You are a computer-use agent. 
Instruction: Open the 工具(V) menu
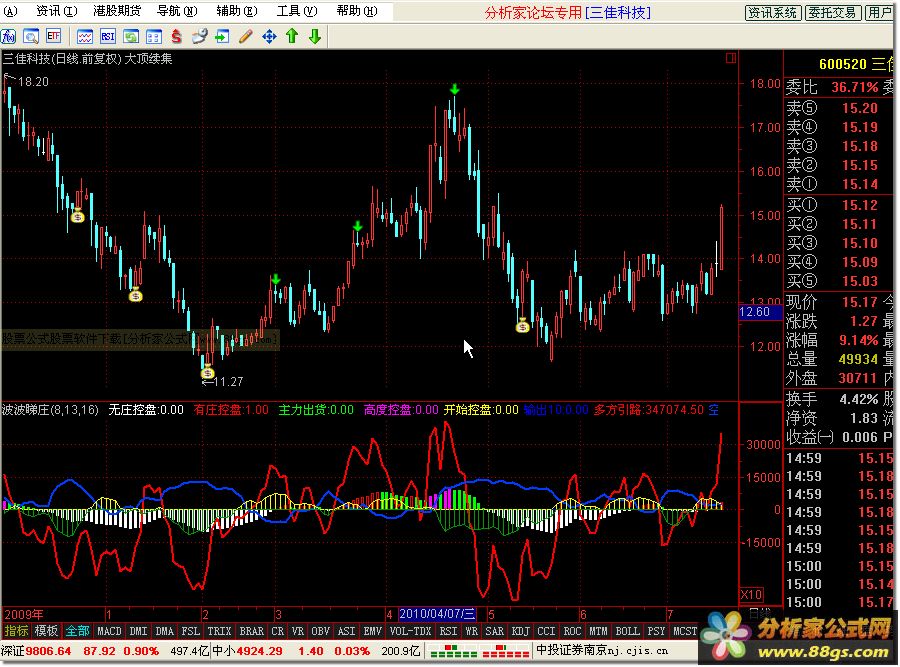pyautogui.click(x=297, y=11)
